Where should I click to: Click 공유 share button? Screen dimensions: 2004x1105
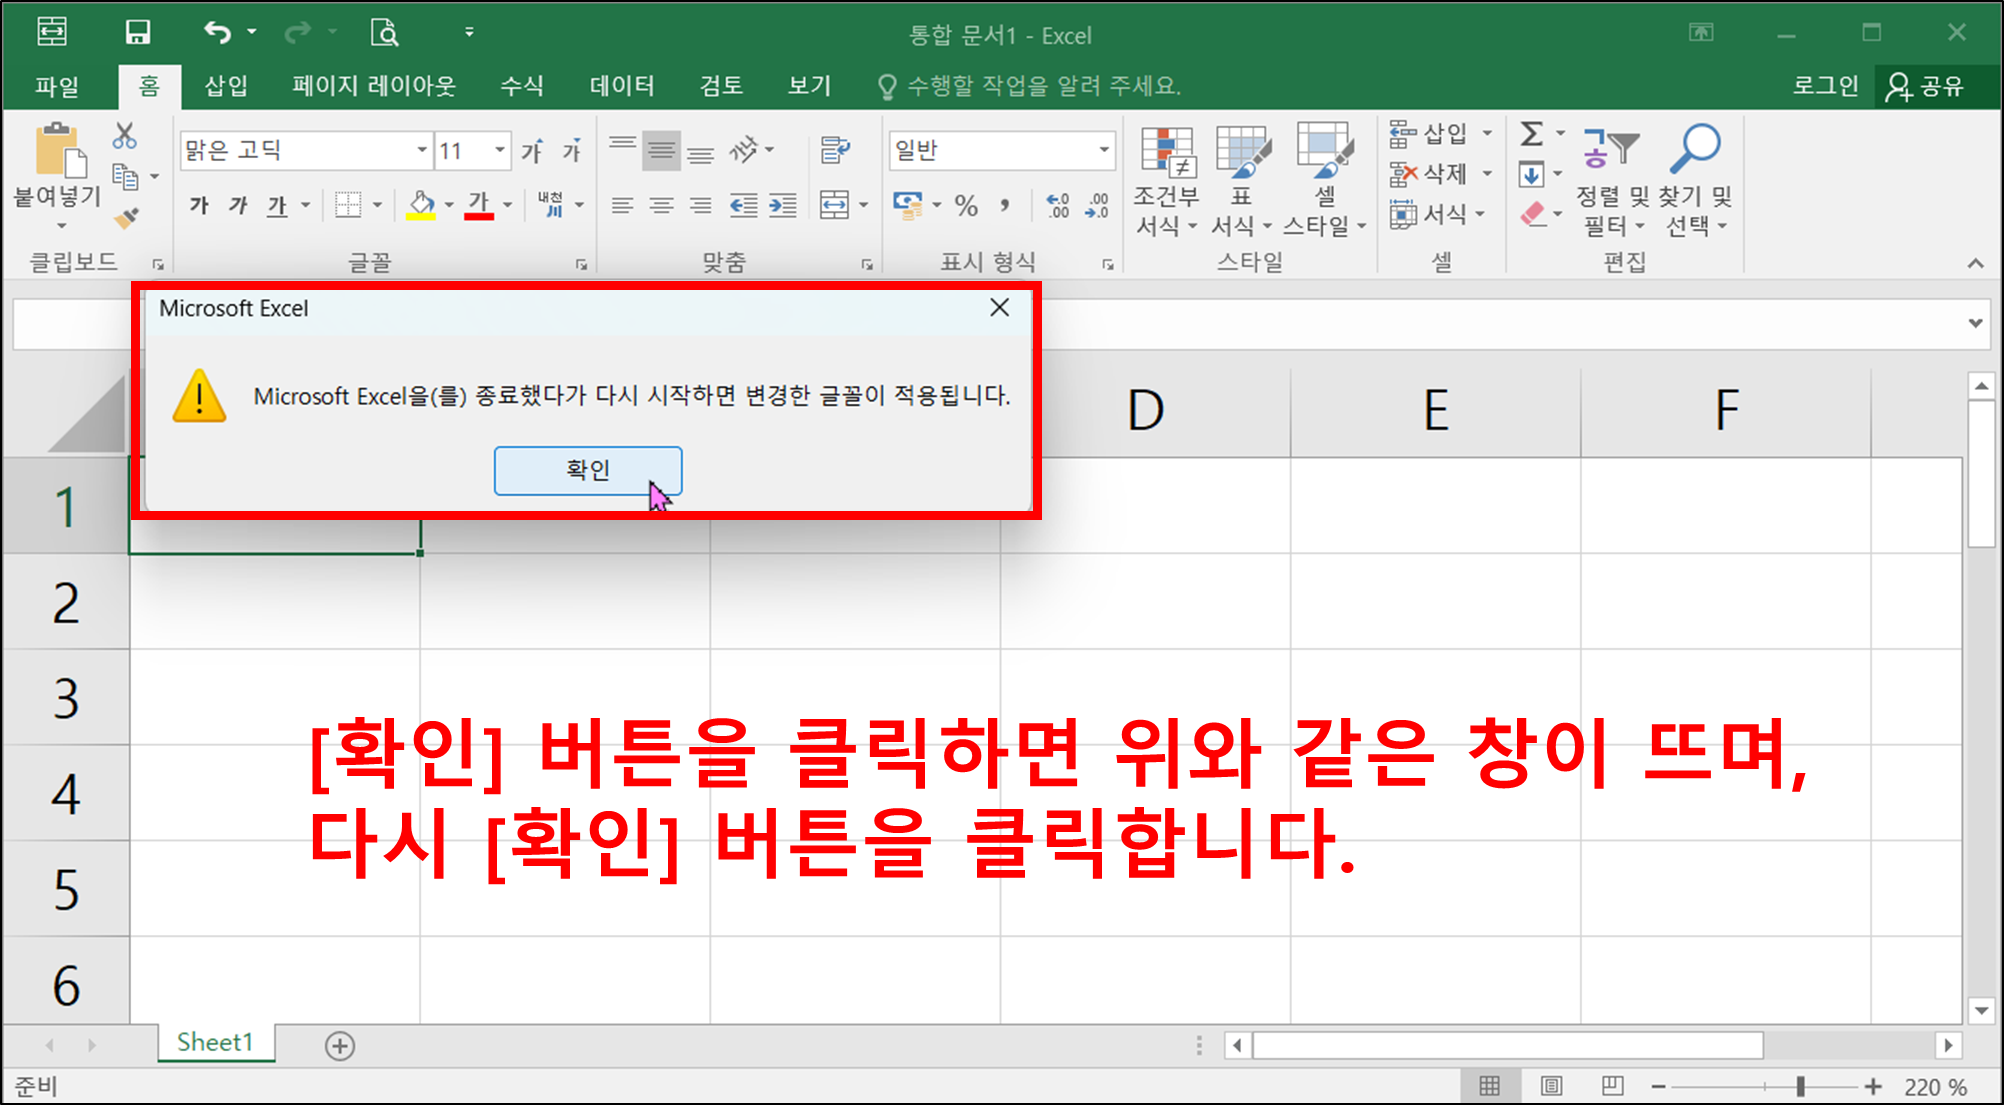(1925, 86)
